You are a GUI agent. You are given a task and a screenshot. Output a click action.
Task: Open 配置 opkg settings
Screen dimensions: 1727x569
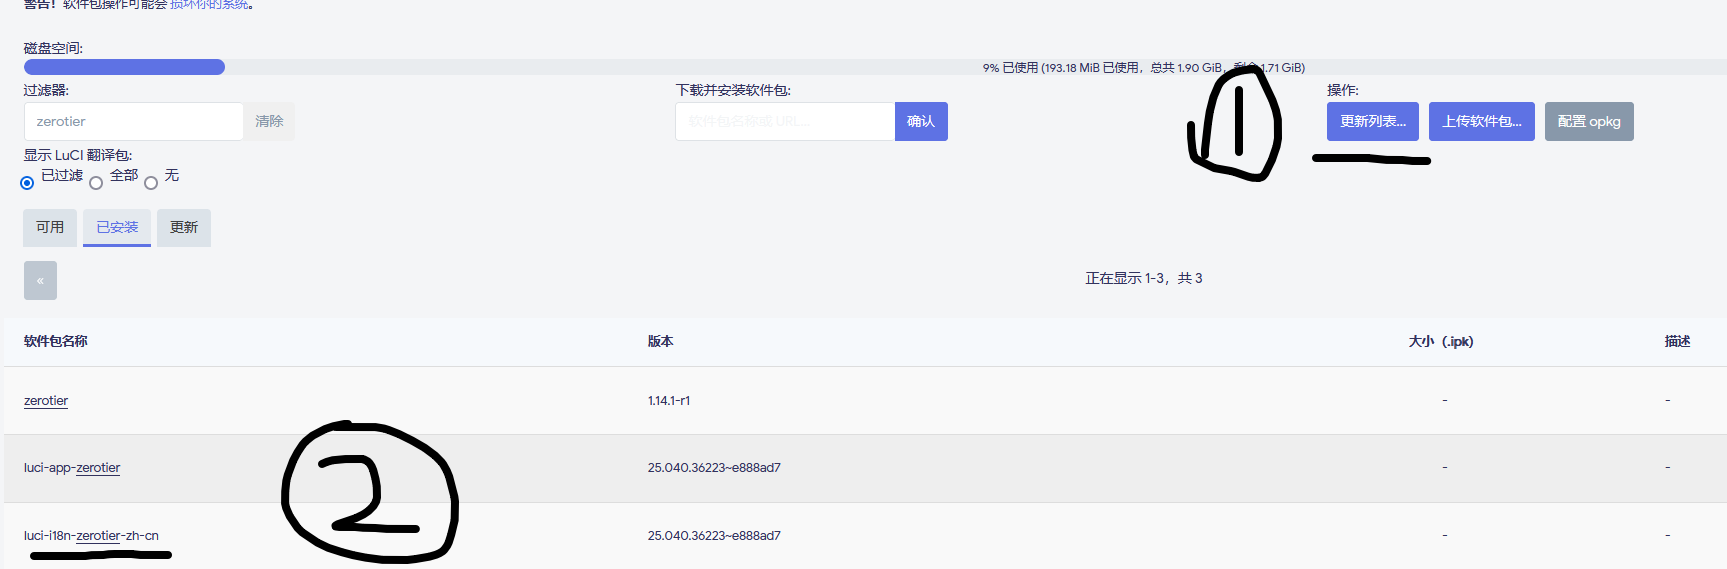click(x=1589, y=121)
